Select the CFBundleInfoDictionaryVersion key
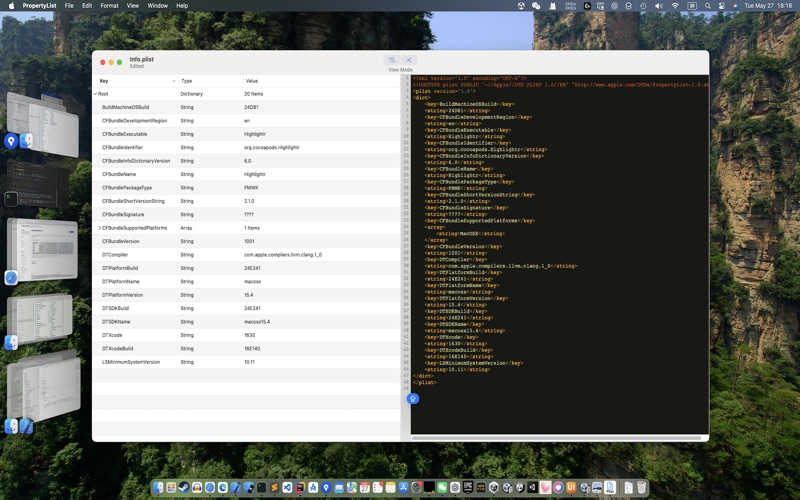Screen dimensions: 800x500 (136, 161)
